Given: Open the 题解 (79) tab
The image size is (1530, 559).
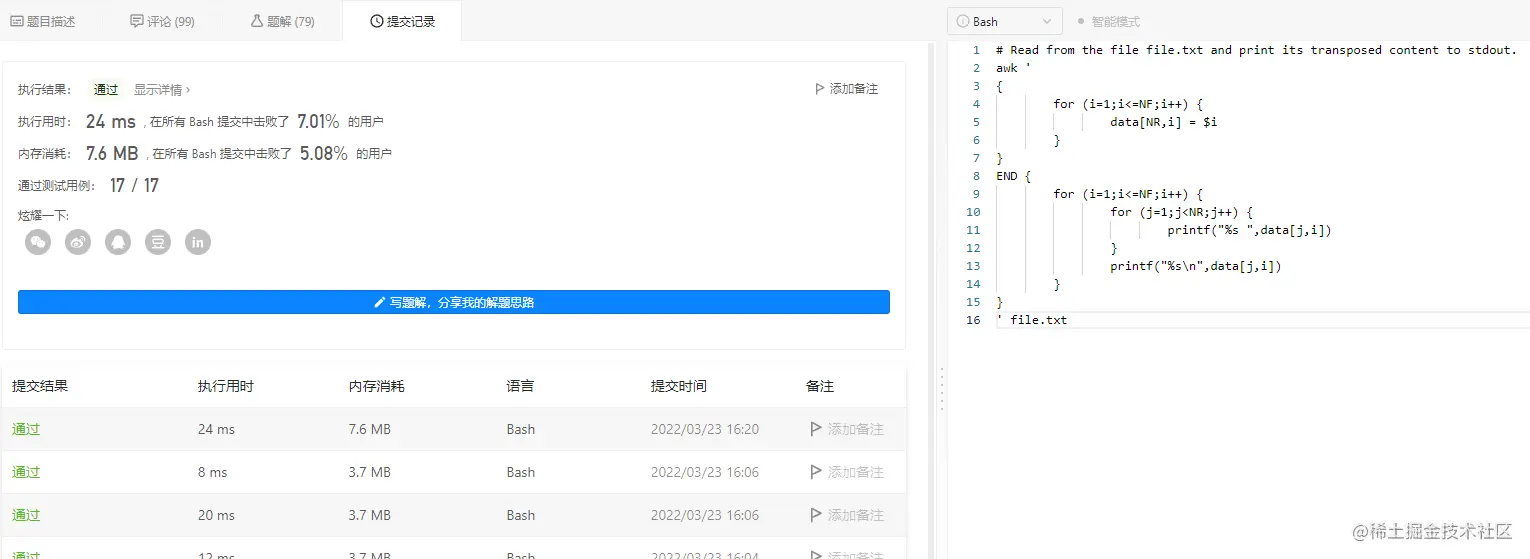Looking at the screenshot, I should (283, 21).
